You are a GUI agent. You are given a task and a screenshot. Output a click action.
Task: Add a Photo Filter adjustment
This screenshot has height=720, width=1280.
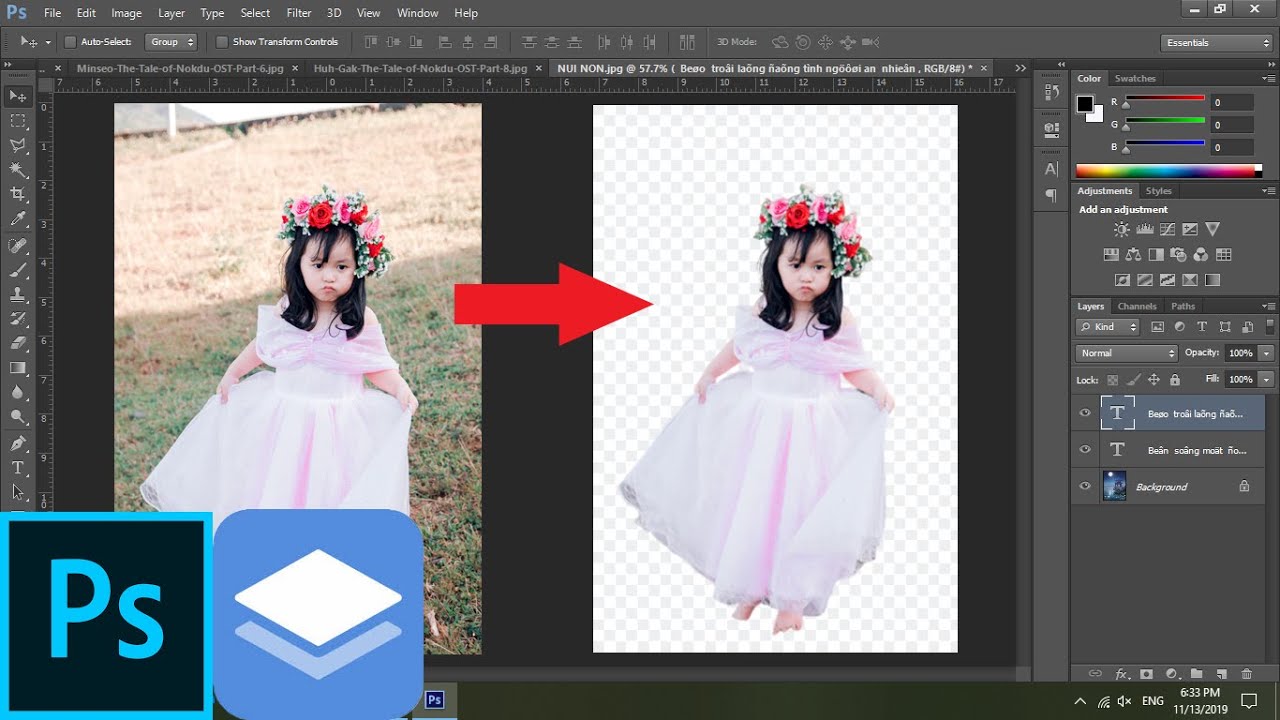pyautogui.click(x=1179, y=255)
